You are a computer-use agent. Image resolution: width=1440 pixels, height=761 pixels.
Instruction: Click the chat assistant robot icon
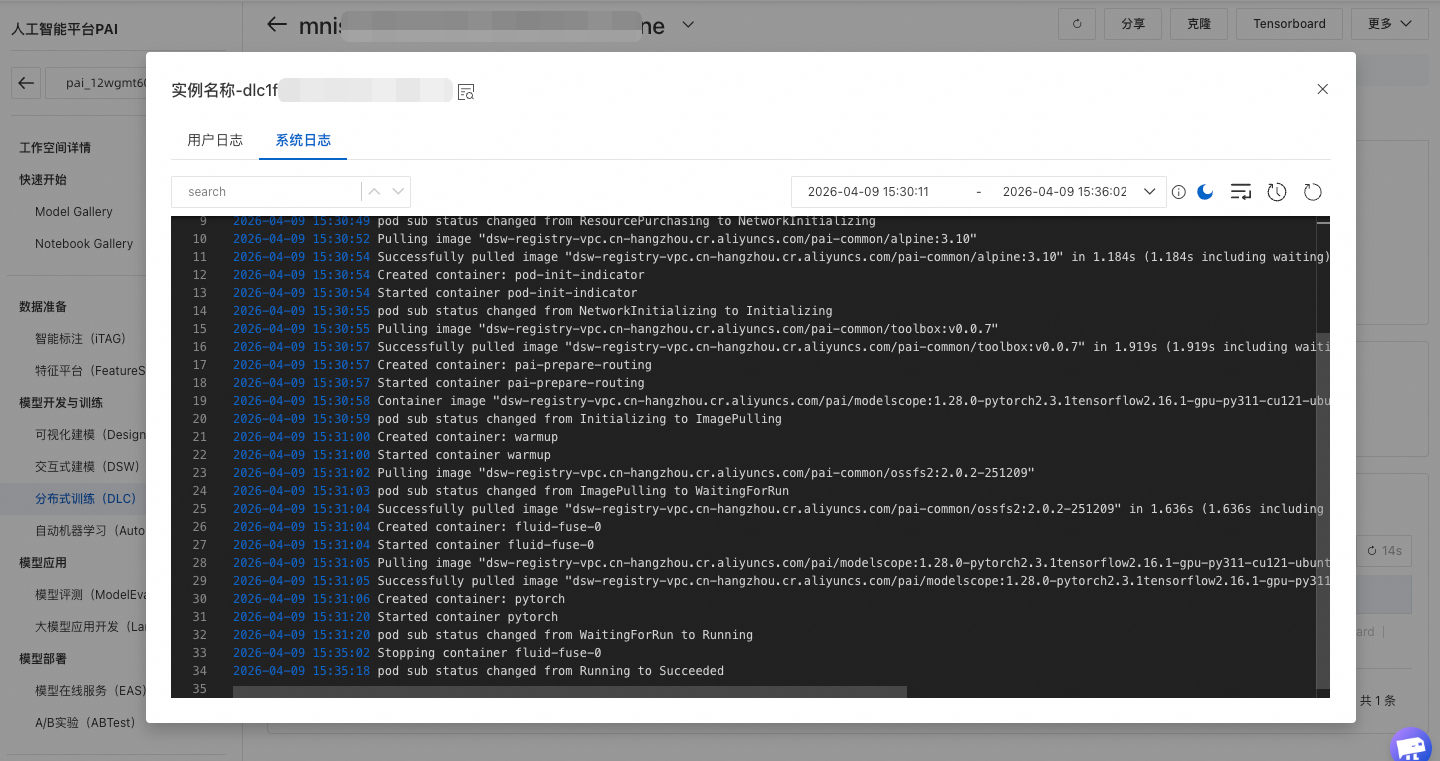tap(1411, 745)
